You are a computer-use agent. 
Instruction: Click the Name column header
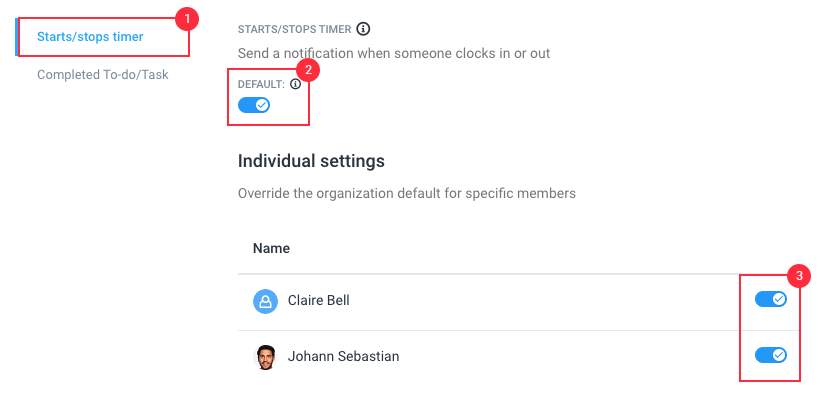(x=271, y=248)
